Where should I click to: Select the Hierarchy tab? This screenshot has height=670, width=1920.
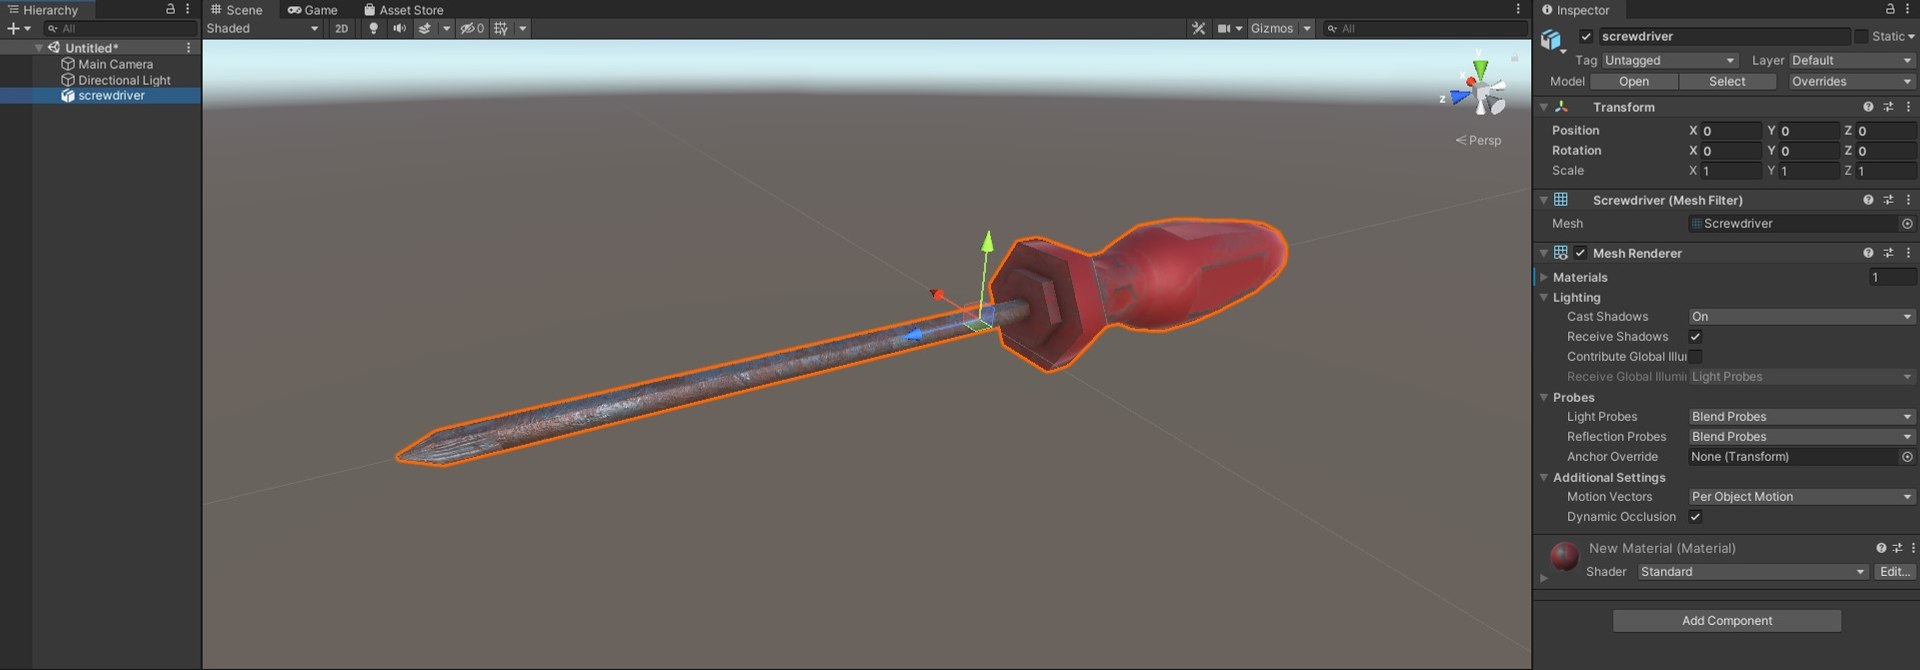46,10
